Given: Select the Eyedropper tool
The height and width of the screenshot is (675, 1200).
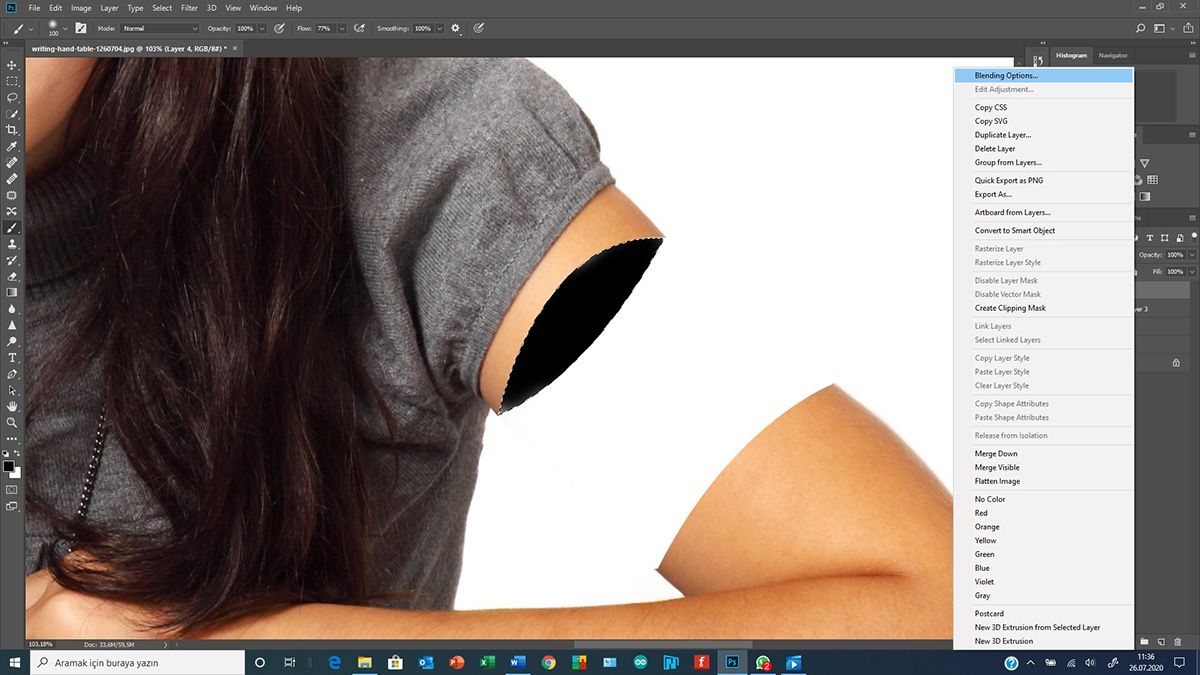Looking at the screenshot, I should tap(12, 147).
